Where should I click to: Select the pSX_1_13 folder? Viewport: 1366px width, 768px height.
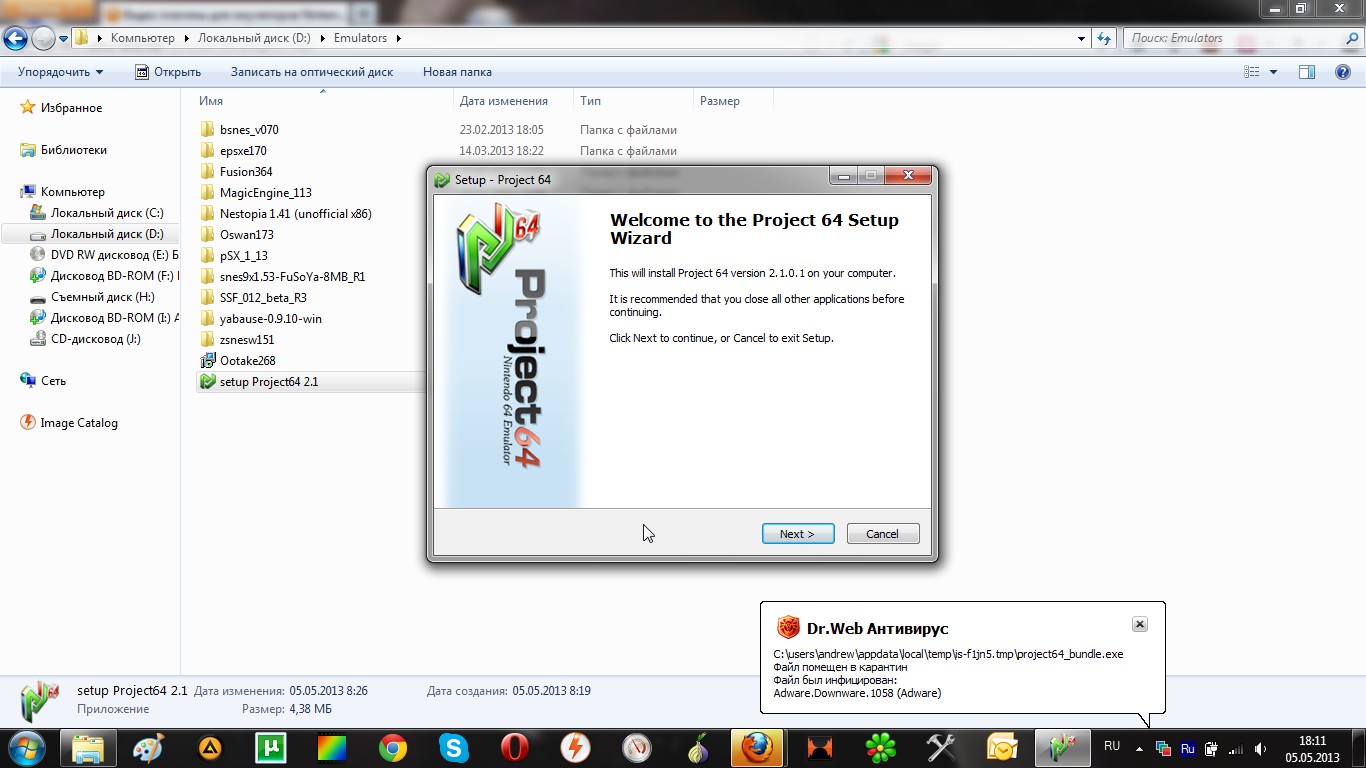[244, 256]
